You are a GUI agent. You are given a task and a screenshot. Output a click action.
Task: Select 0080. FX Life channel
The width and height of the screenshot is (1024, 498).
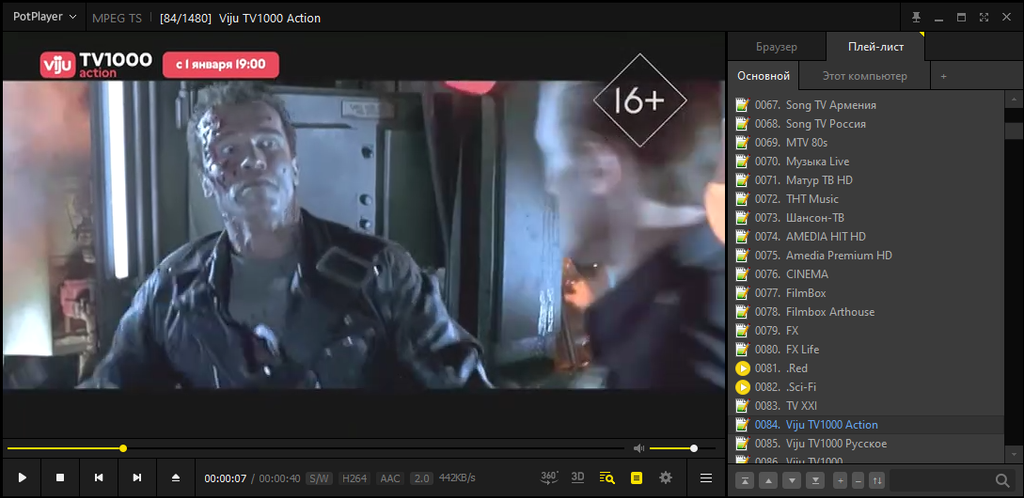pyautogui.click(x=866, y=349)
